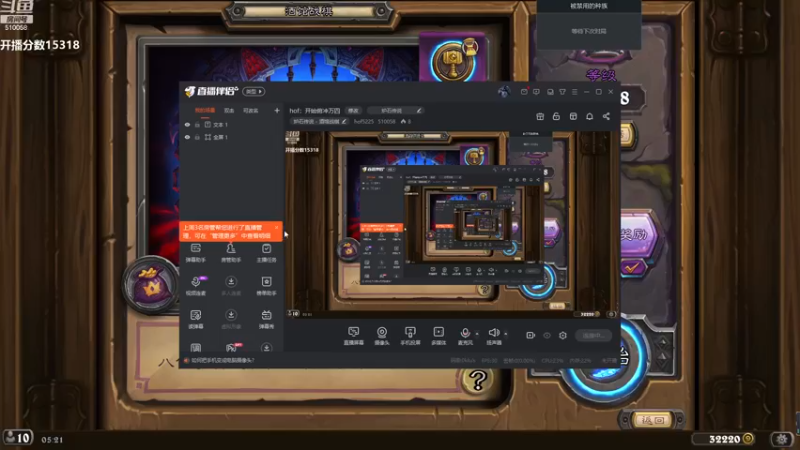Click the Hearthstone gold coin balance 32220
This screenshot has width=800, height=450.
pos(724,439)
